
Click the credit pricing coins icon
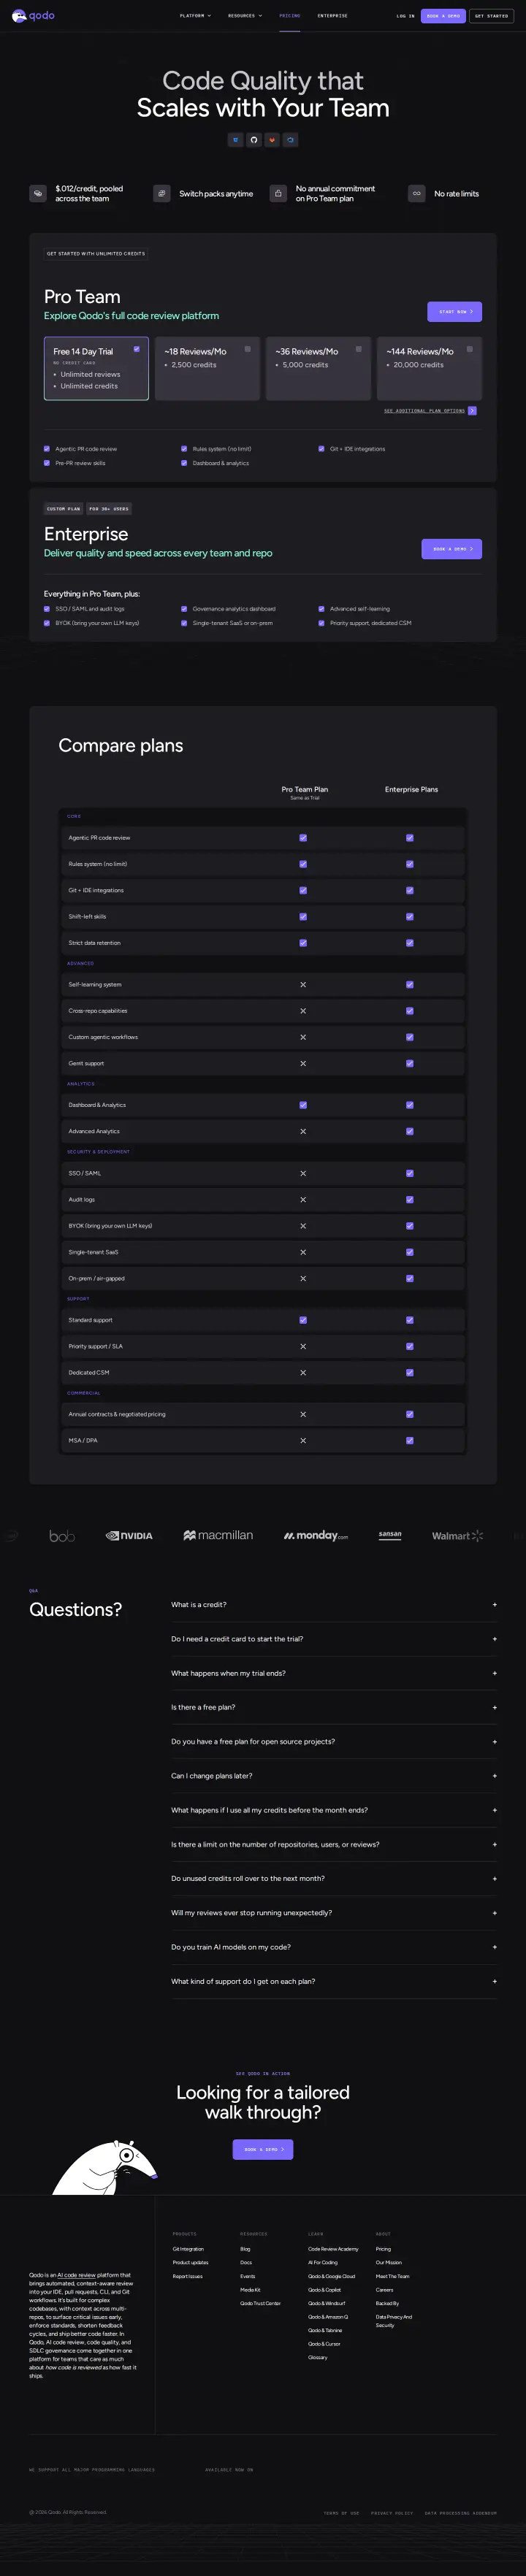[x=38, y=194]
